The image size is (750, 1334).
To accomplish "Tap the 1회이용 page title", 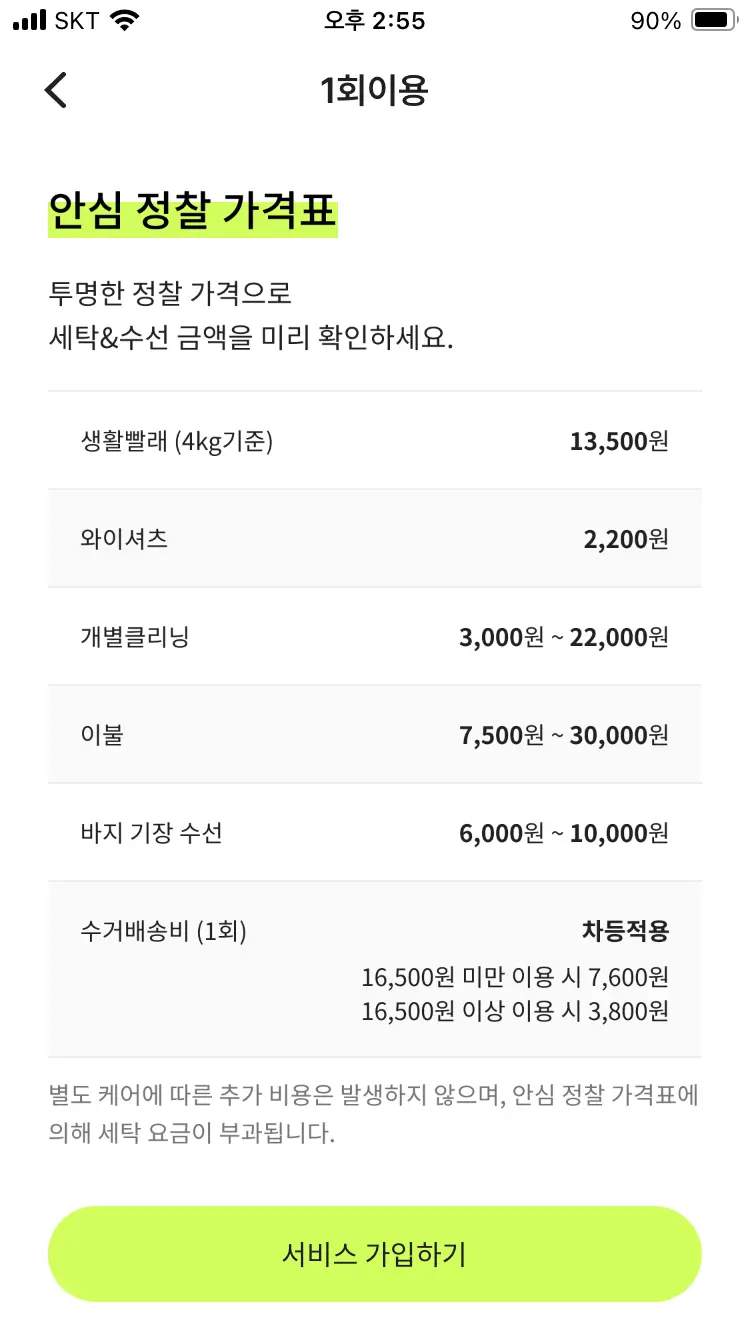I will [374, 91].
